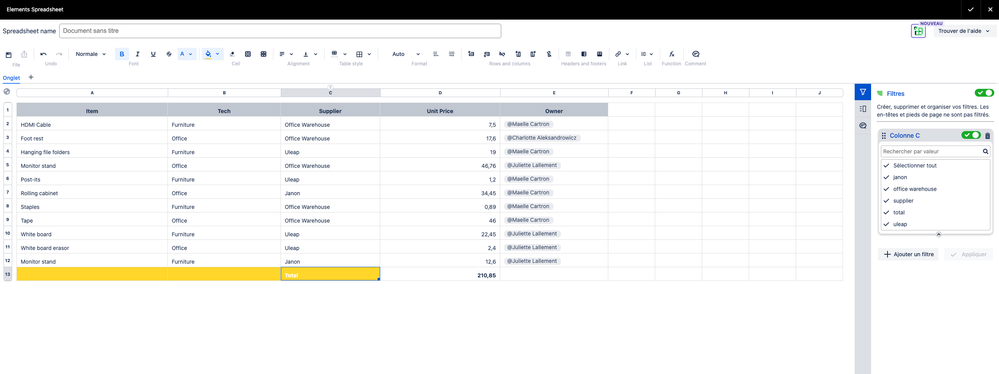The height and width of the screenshot is (374, 999).
Task: Select column A header
Action: 92,93
